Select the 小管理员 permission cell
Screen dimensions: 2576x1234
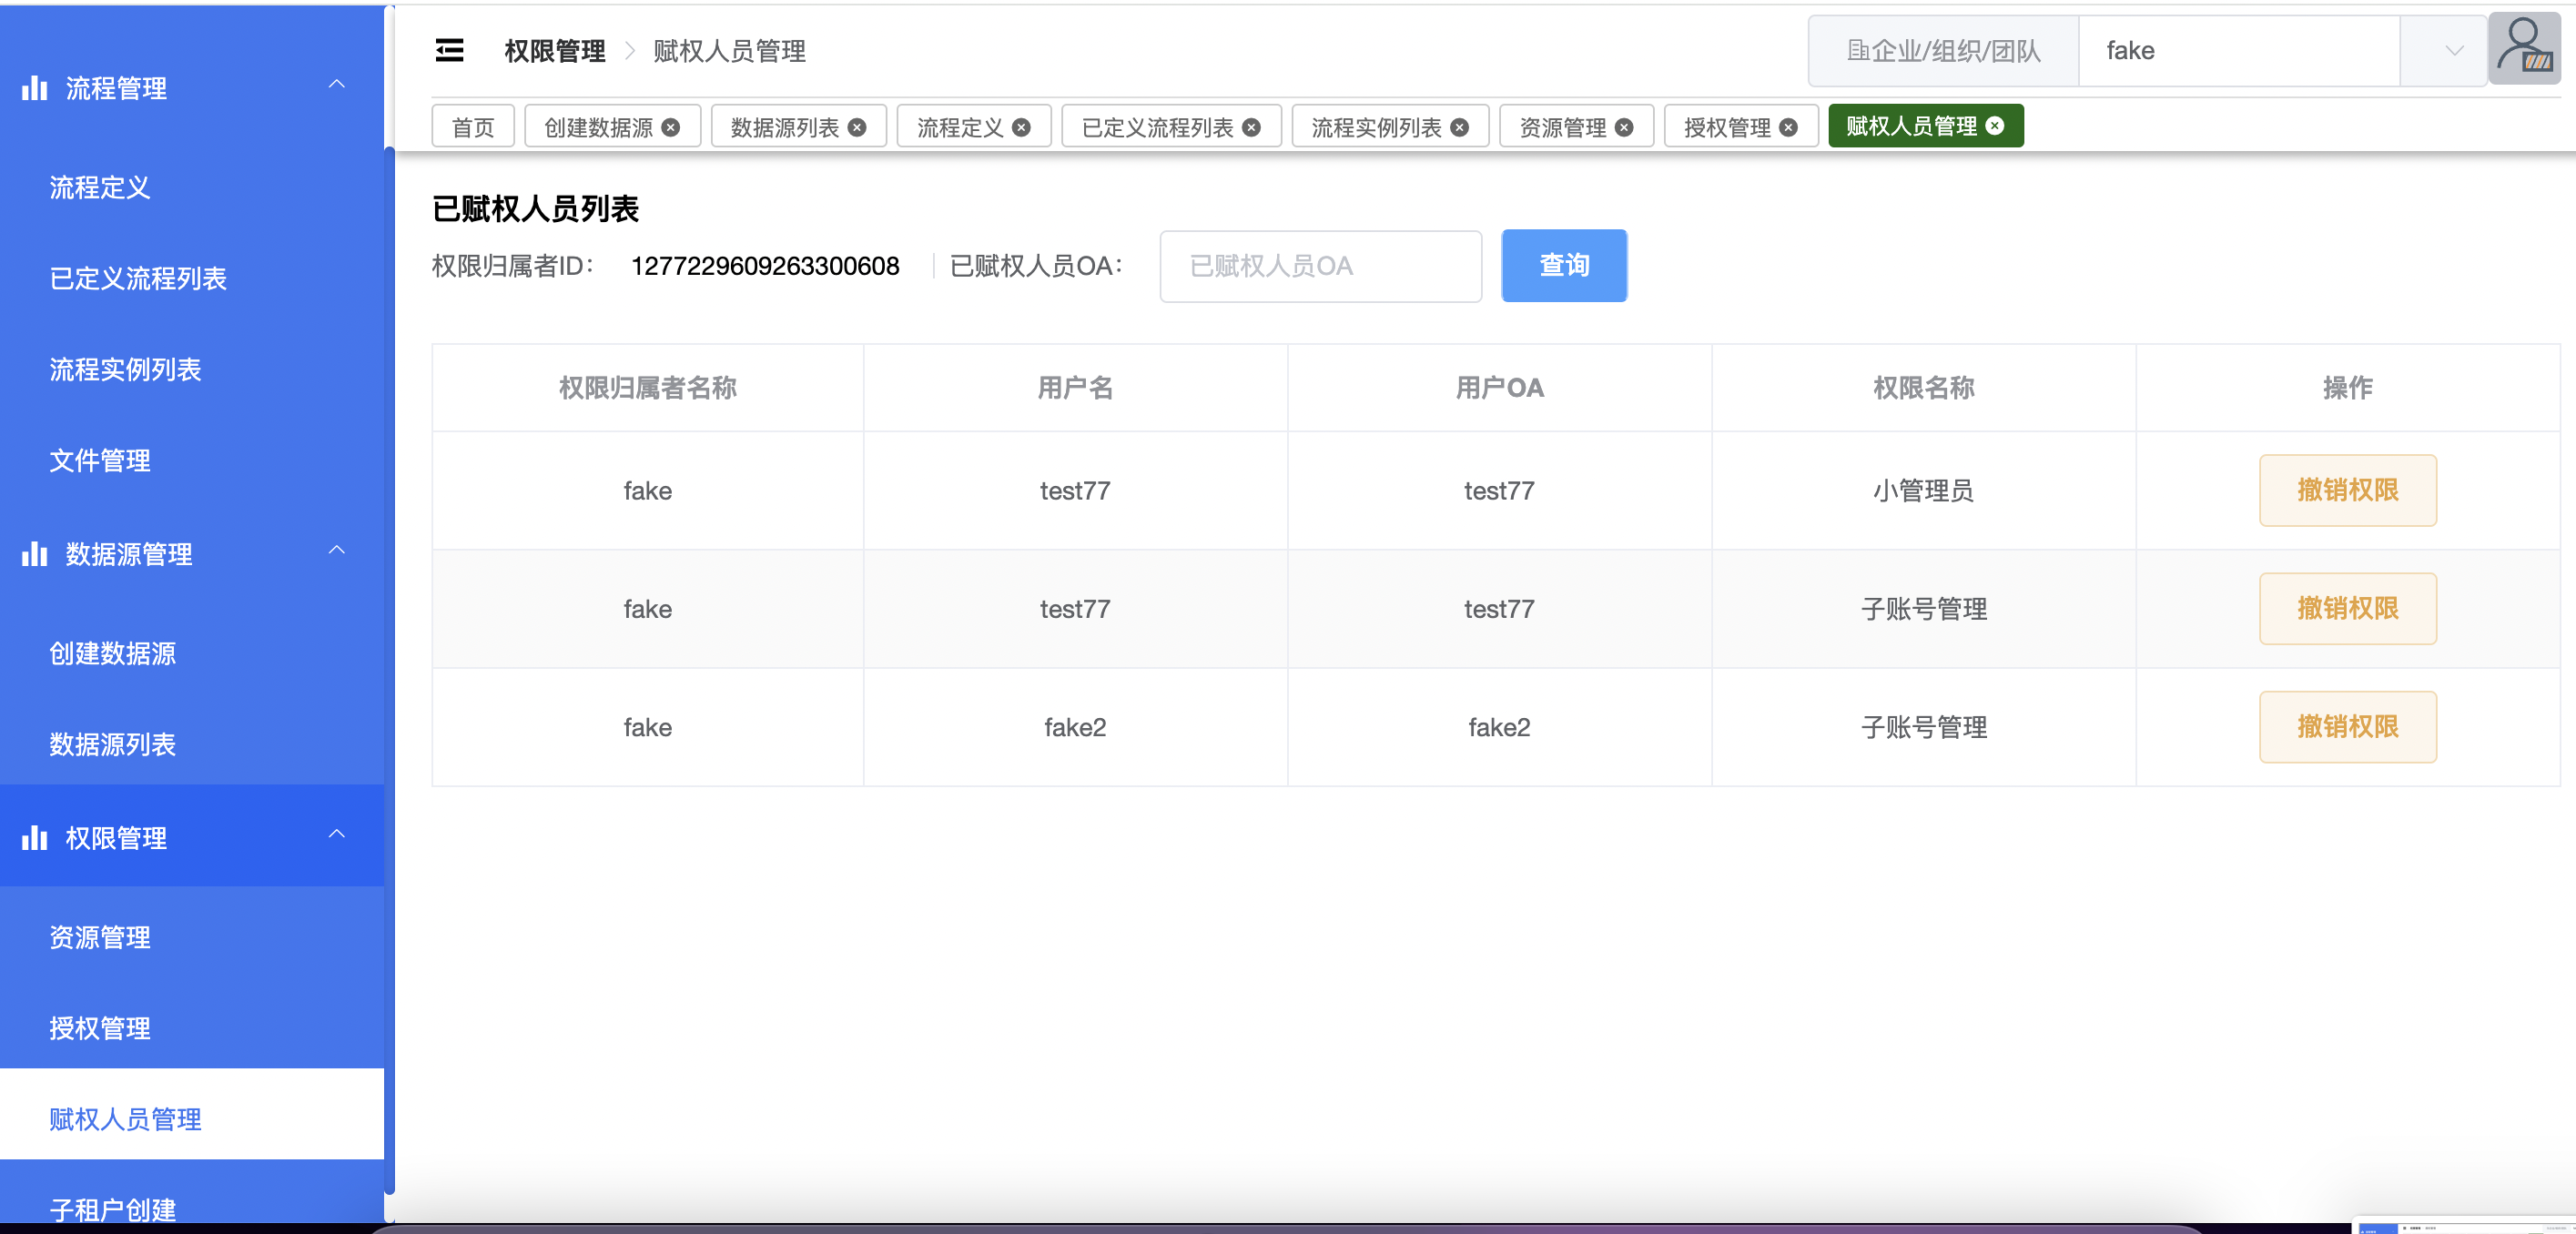1923,491
